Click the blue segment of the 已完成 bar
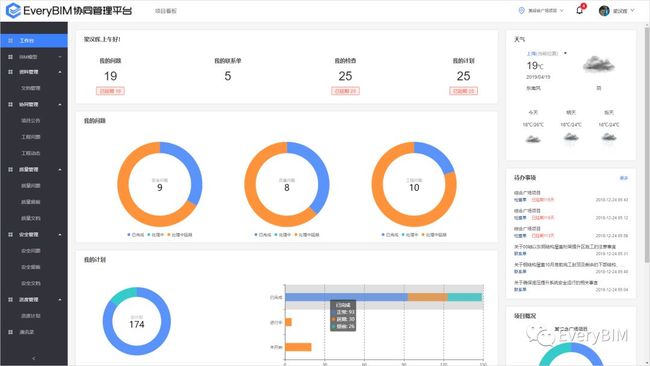Image resolution: width=650 pixels, height=366 pixels. click(347, 297)
